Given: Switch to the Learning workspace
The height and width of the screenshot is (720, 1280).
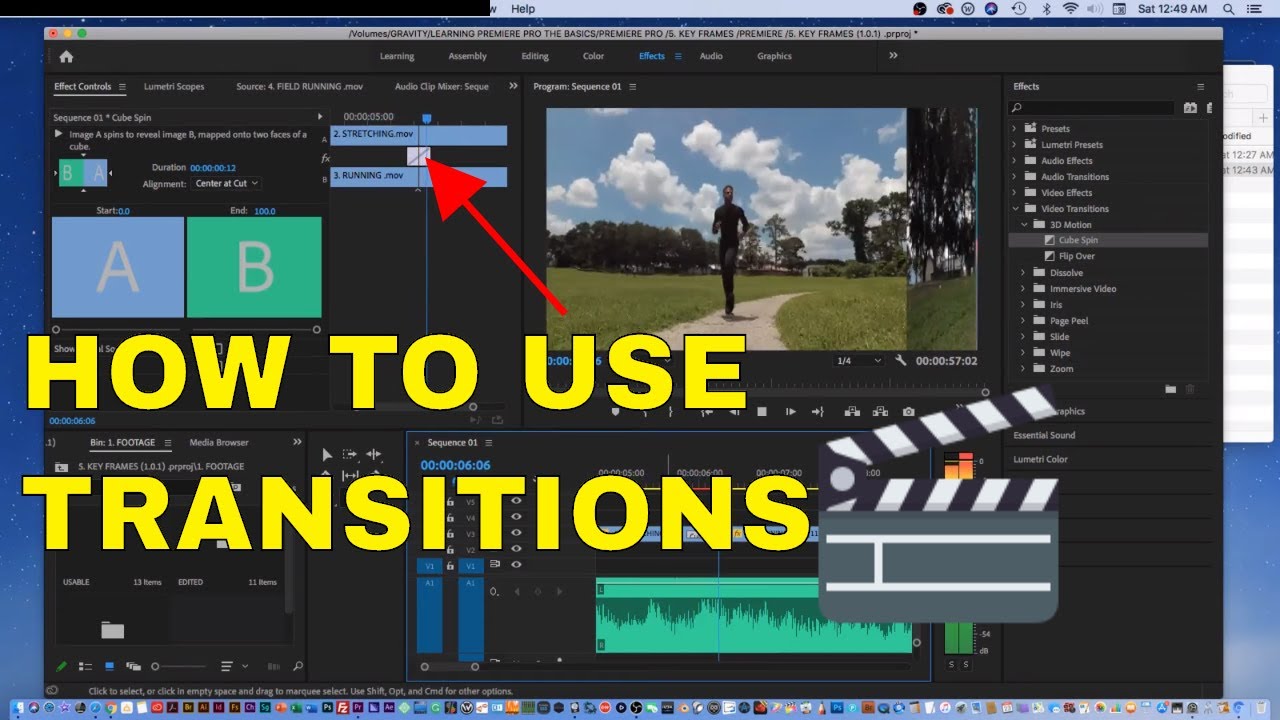Looking at the screenshot, I should click(397, 57).
